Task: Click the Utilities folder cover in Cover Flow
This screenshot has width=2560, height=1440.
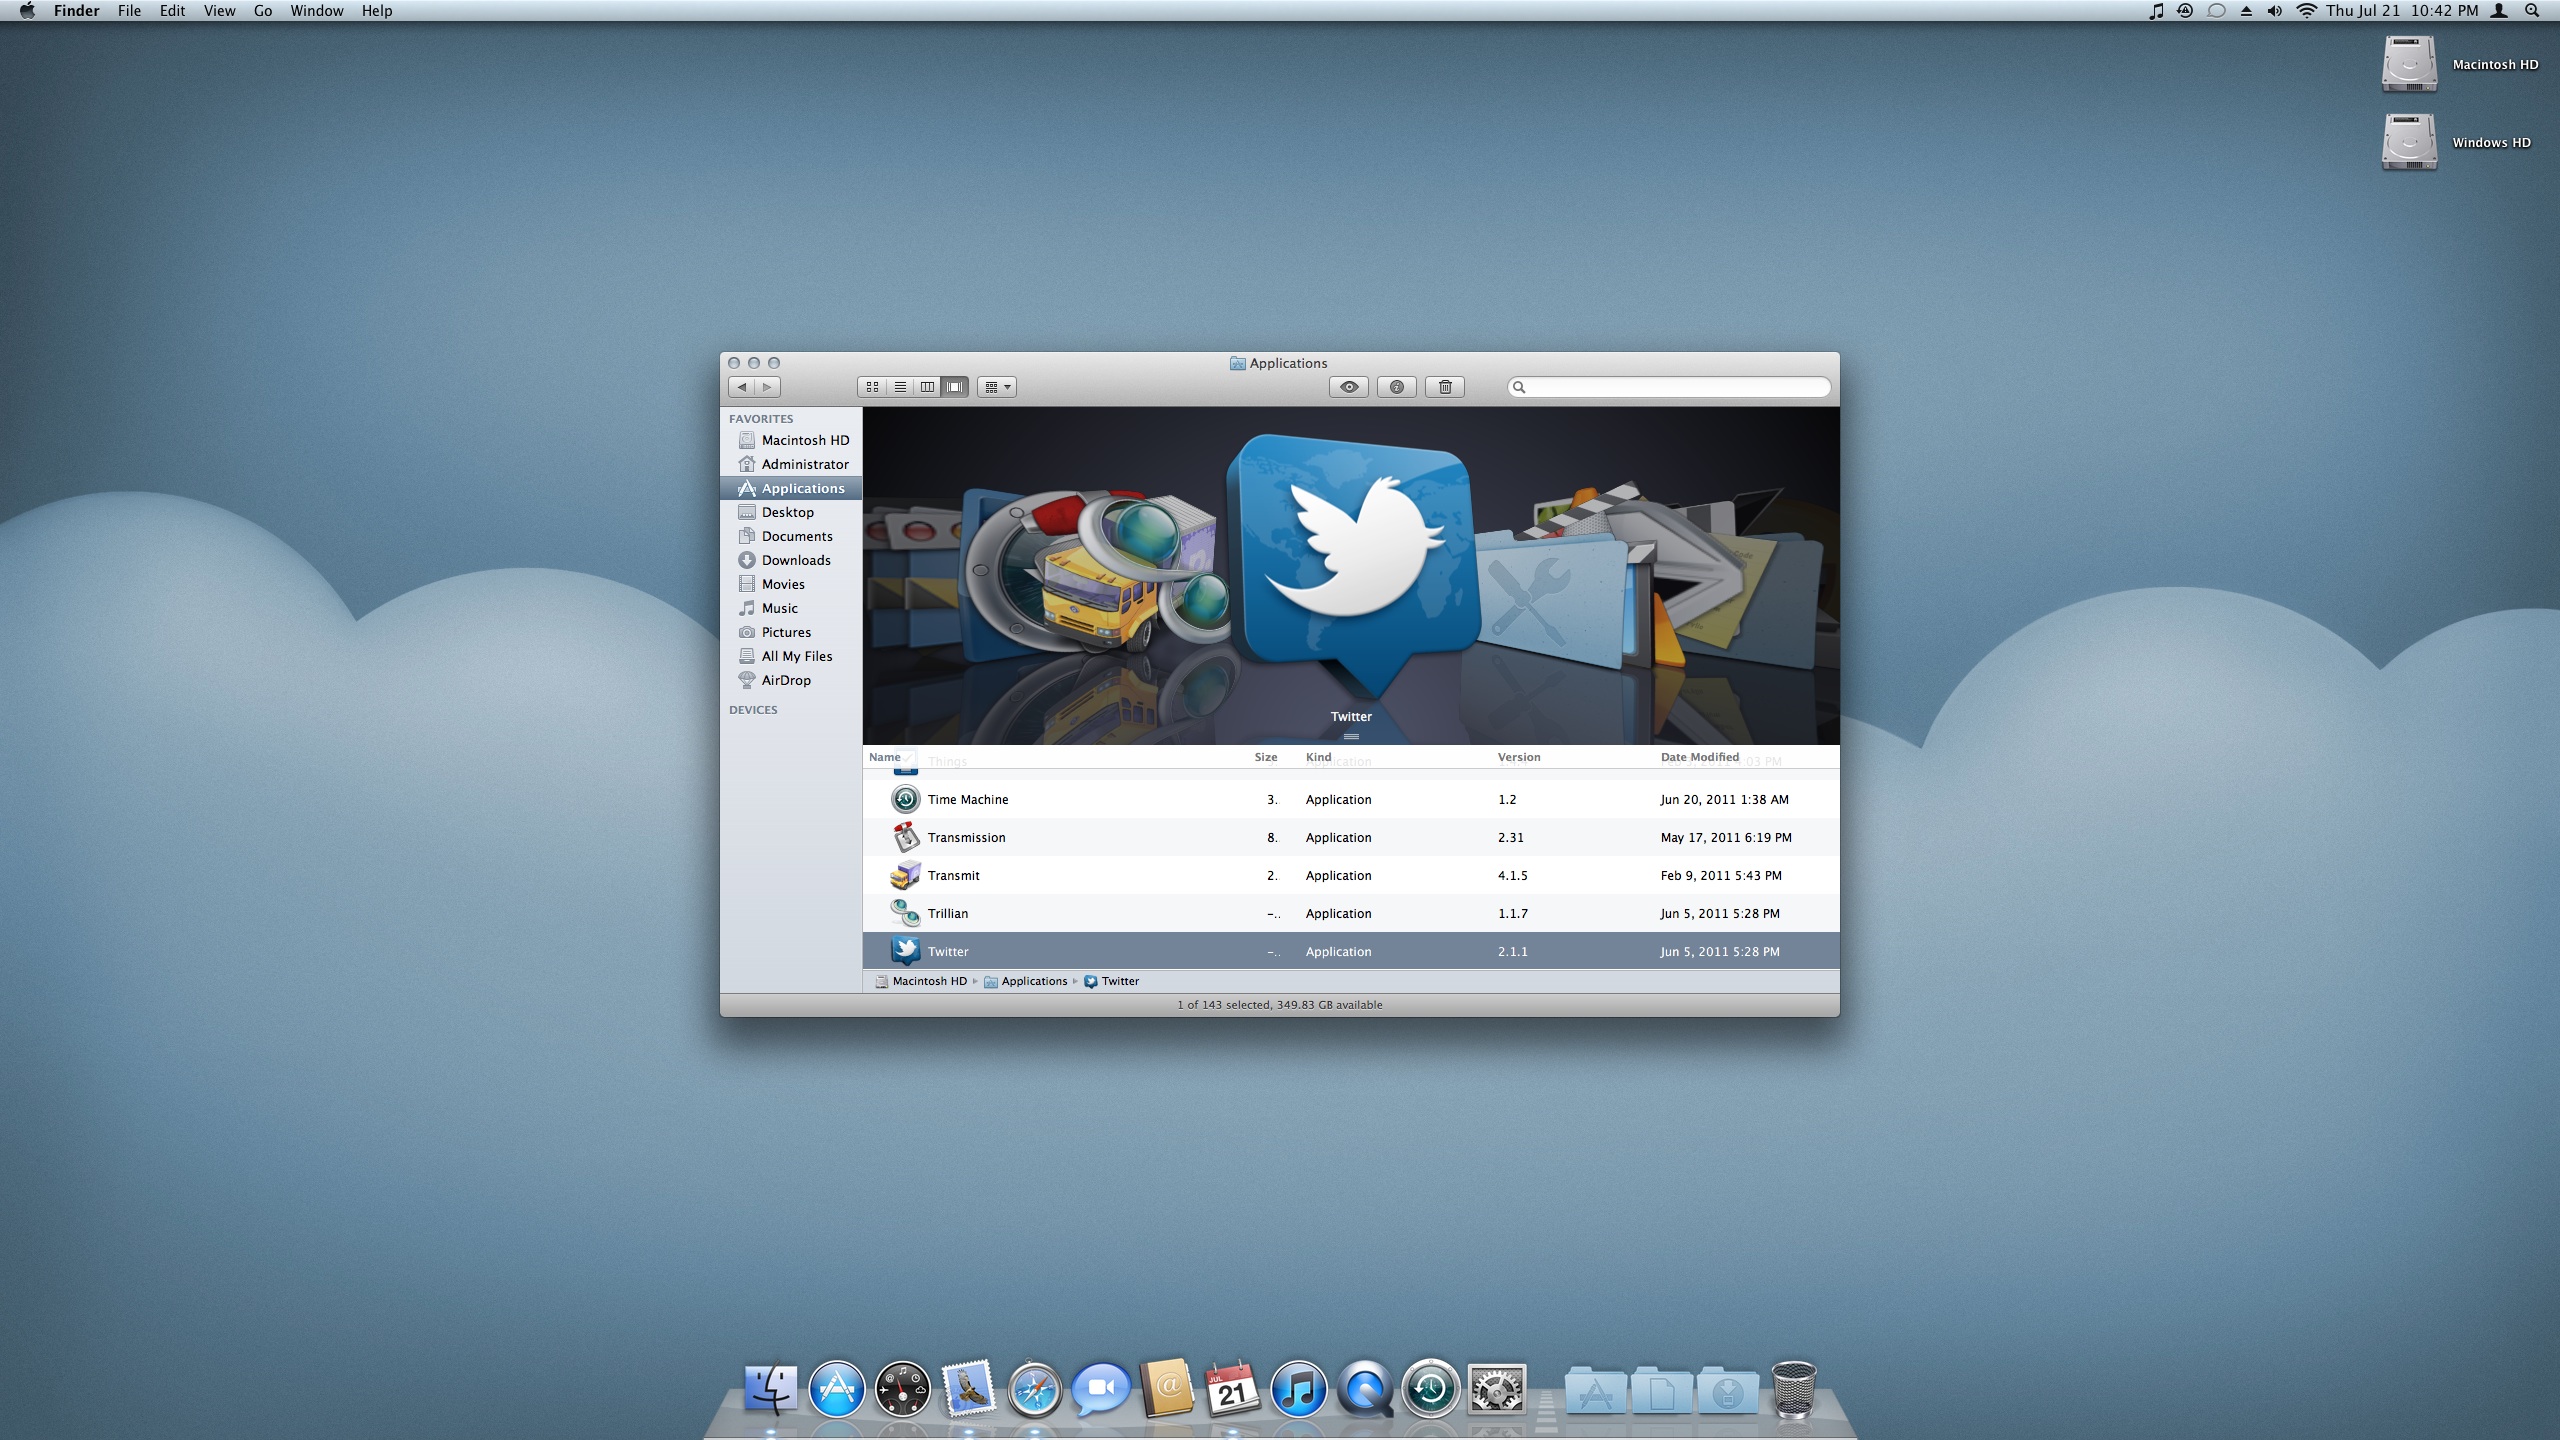Action: tap(1550, 600)
